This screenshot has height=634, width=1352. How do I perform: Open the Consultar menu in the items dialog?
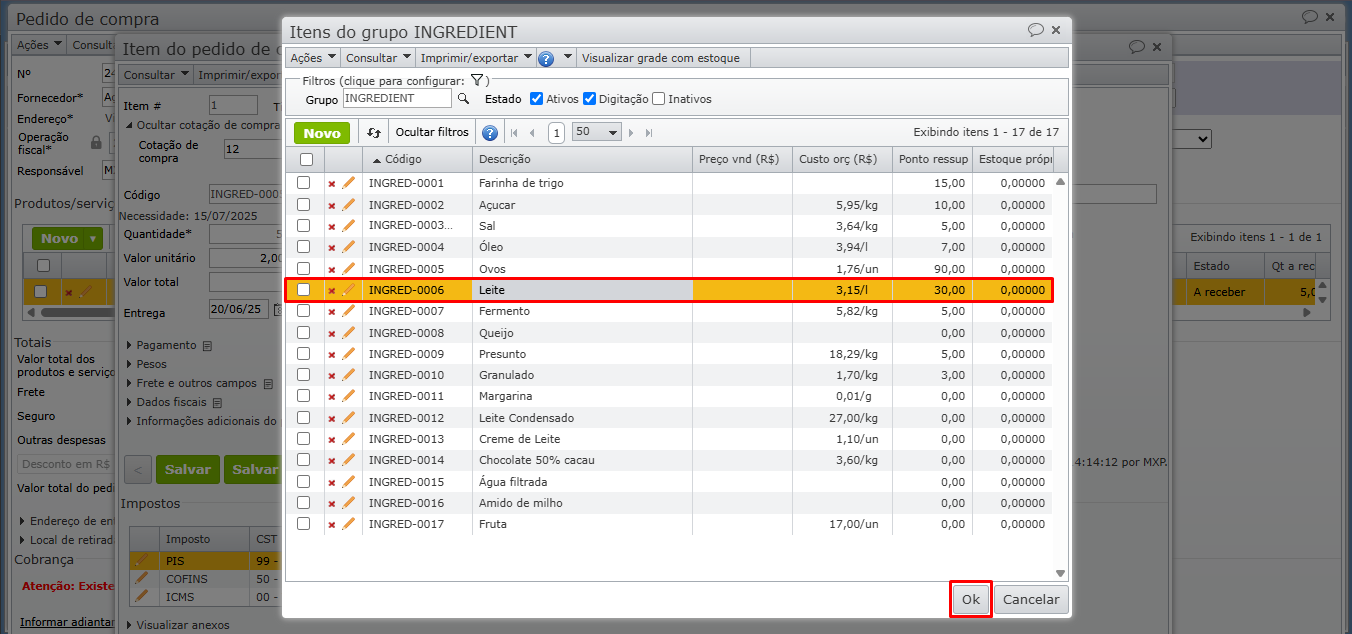tap(378, 58)
